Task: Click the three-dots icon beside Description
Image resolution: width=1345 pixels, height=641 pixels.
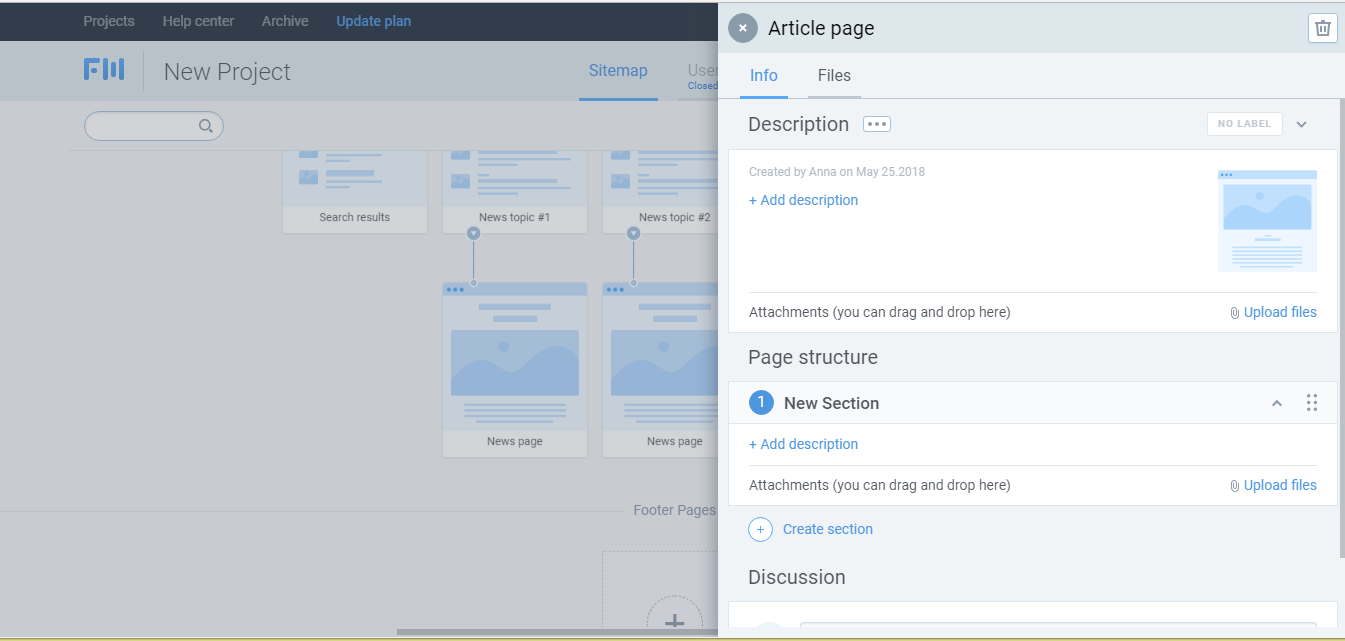Action: [x=876, y=124]
